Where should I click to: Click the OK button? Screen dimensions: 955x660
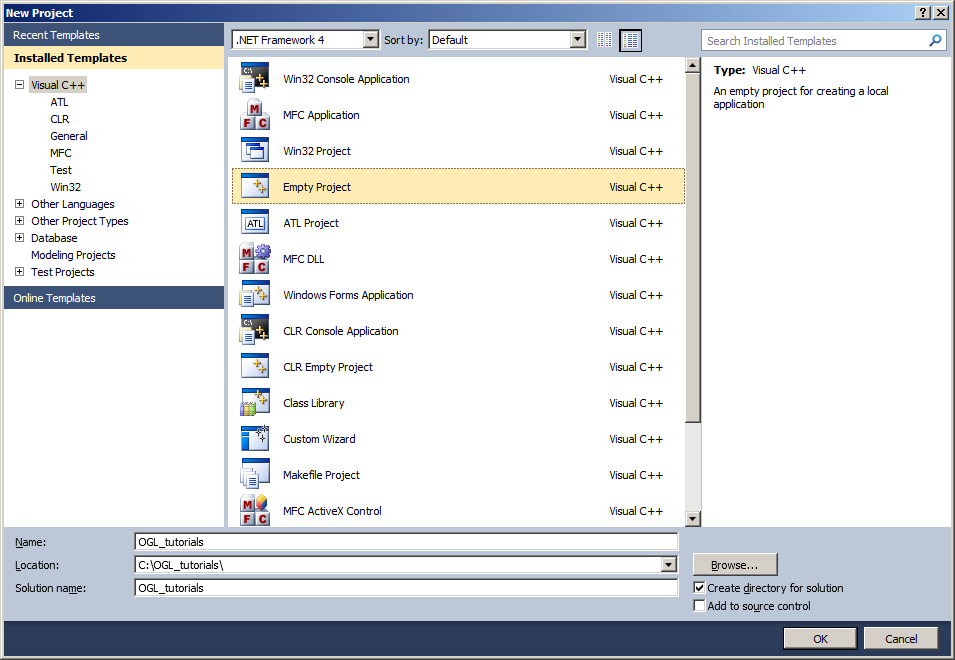click(820, 638)
